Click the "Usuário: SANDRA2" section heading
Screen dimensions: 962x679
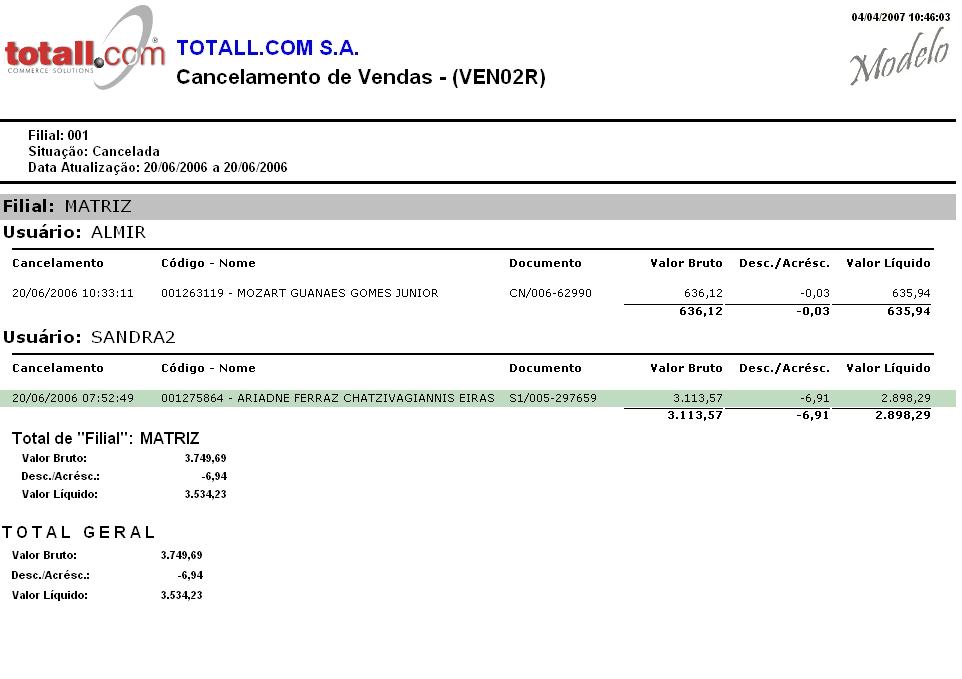[x=89, y=337]
